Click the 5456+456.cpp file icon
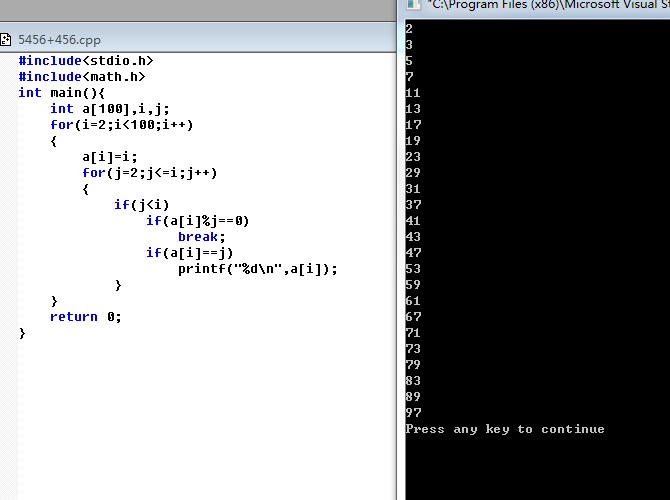The width and height of the screenshot is (670, 500). pyautogui.click(x=6, y=40)
